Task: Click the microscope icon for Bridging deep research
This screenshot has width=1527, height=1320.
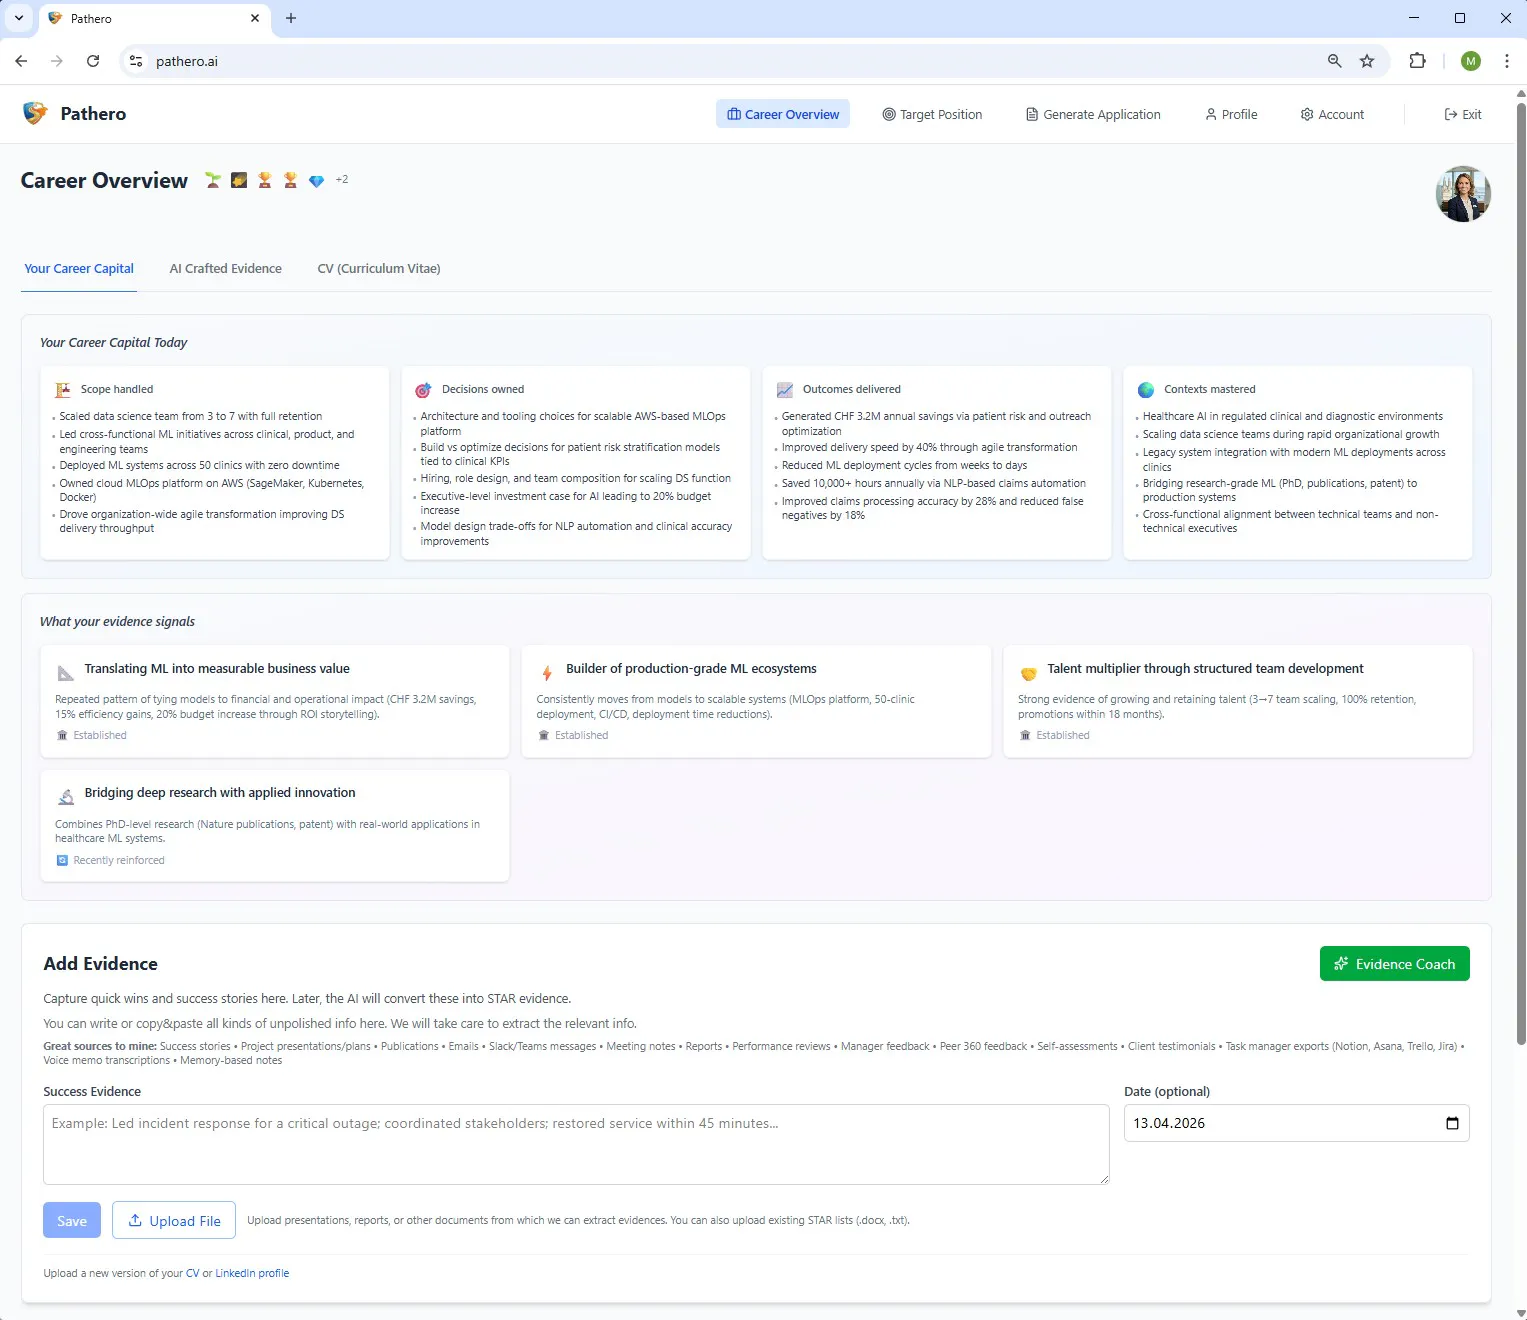Action: click(66, 797)
